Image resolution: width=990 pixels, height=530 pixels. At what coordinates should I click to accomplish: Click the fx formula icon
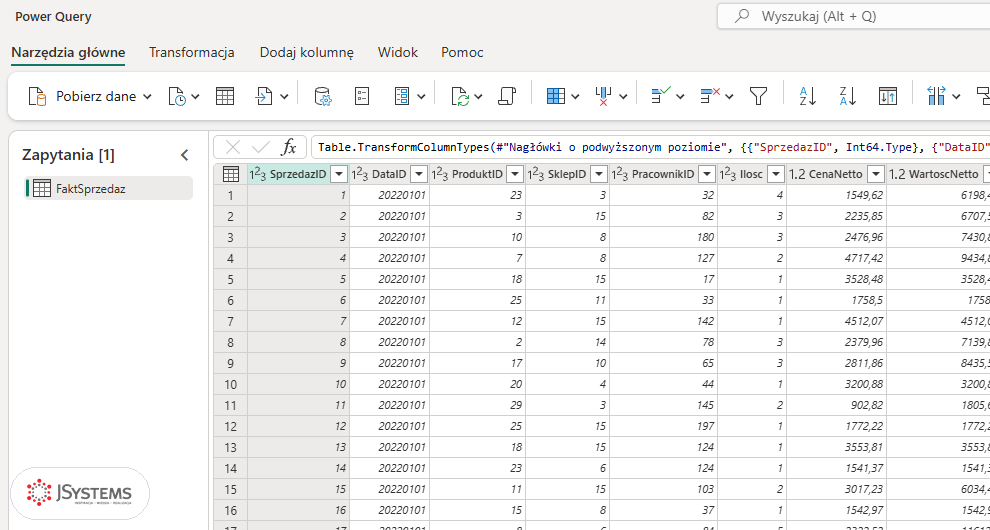coord(289,147)
